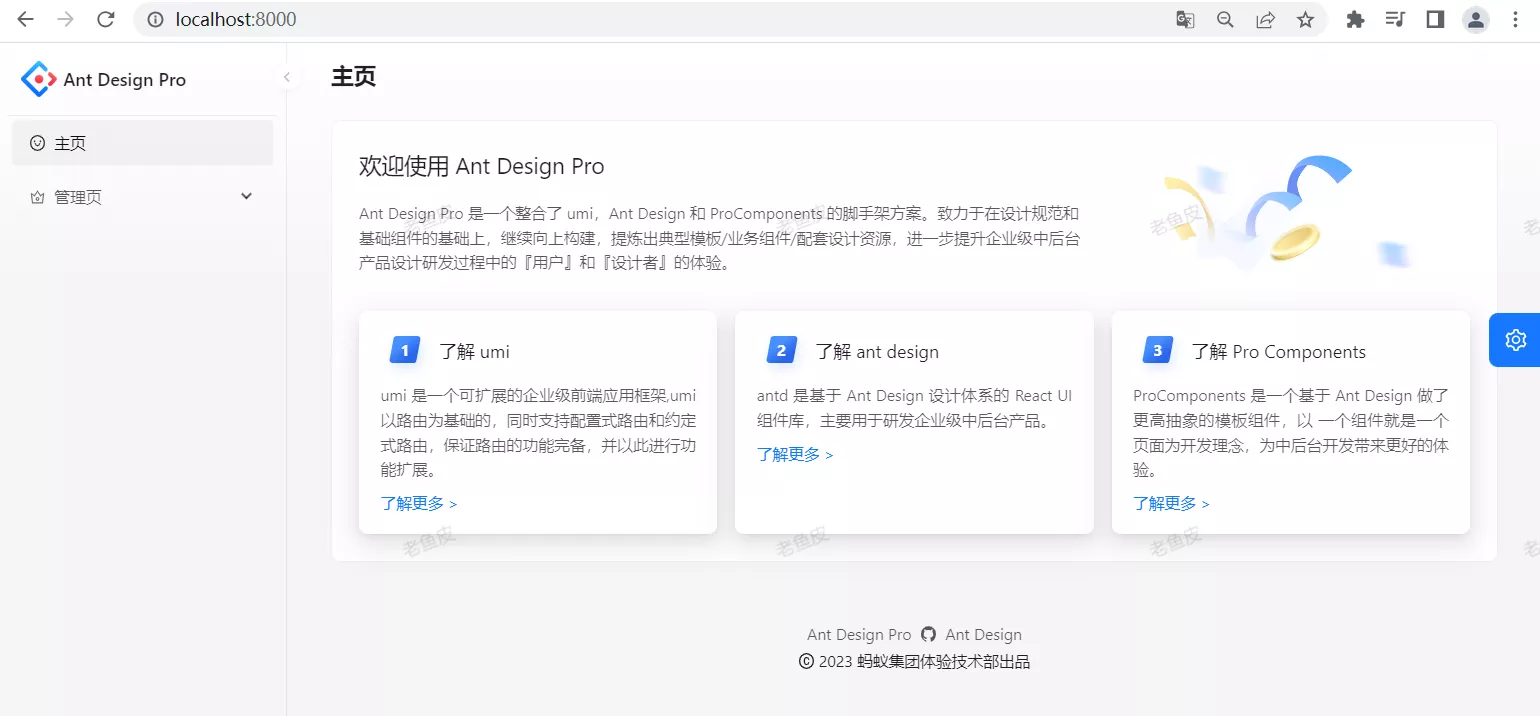Open 了解更多 link in ant design card
Screen dimensions: 1540x716
click(x=795, y=454)
